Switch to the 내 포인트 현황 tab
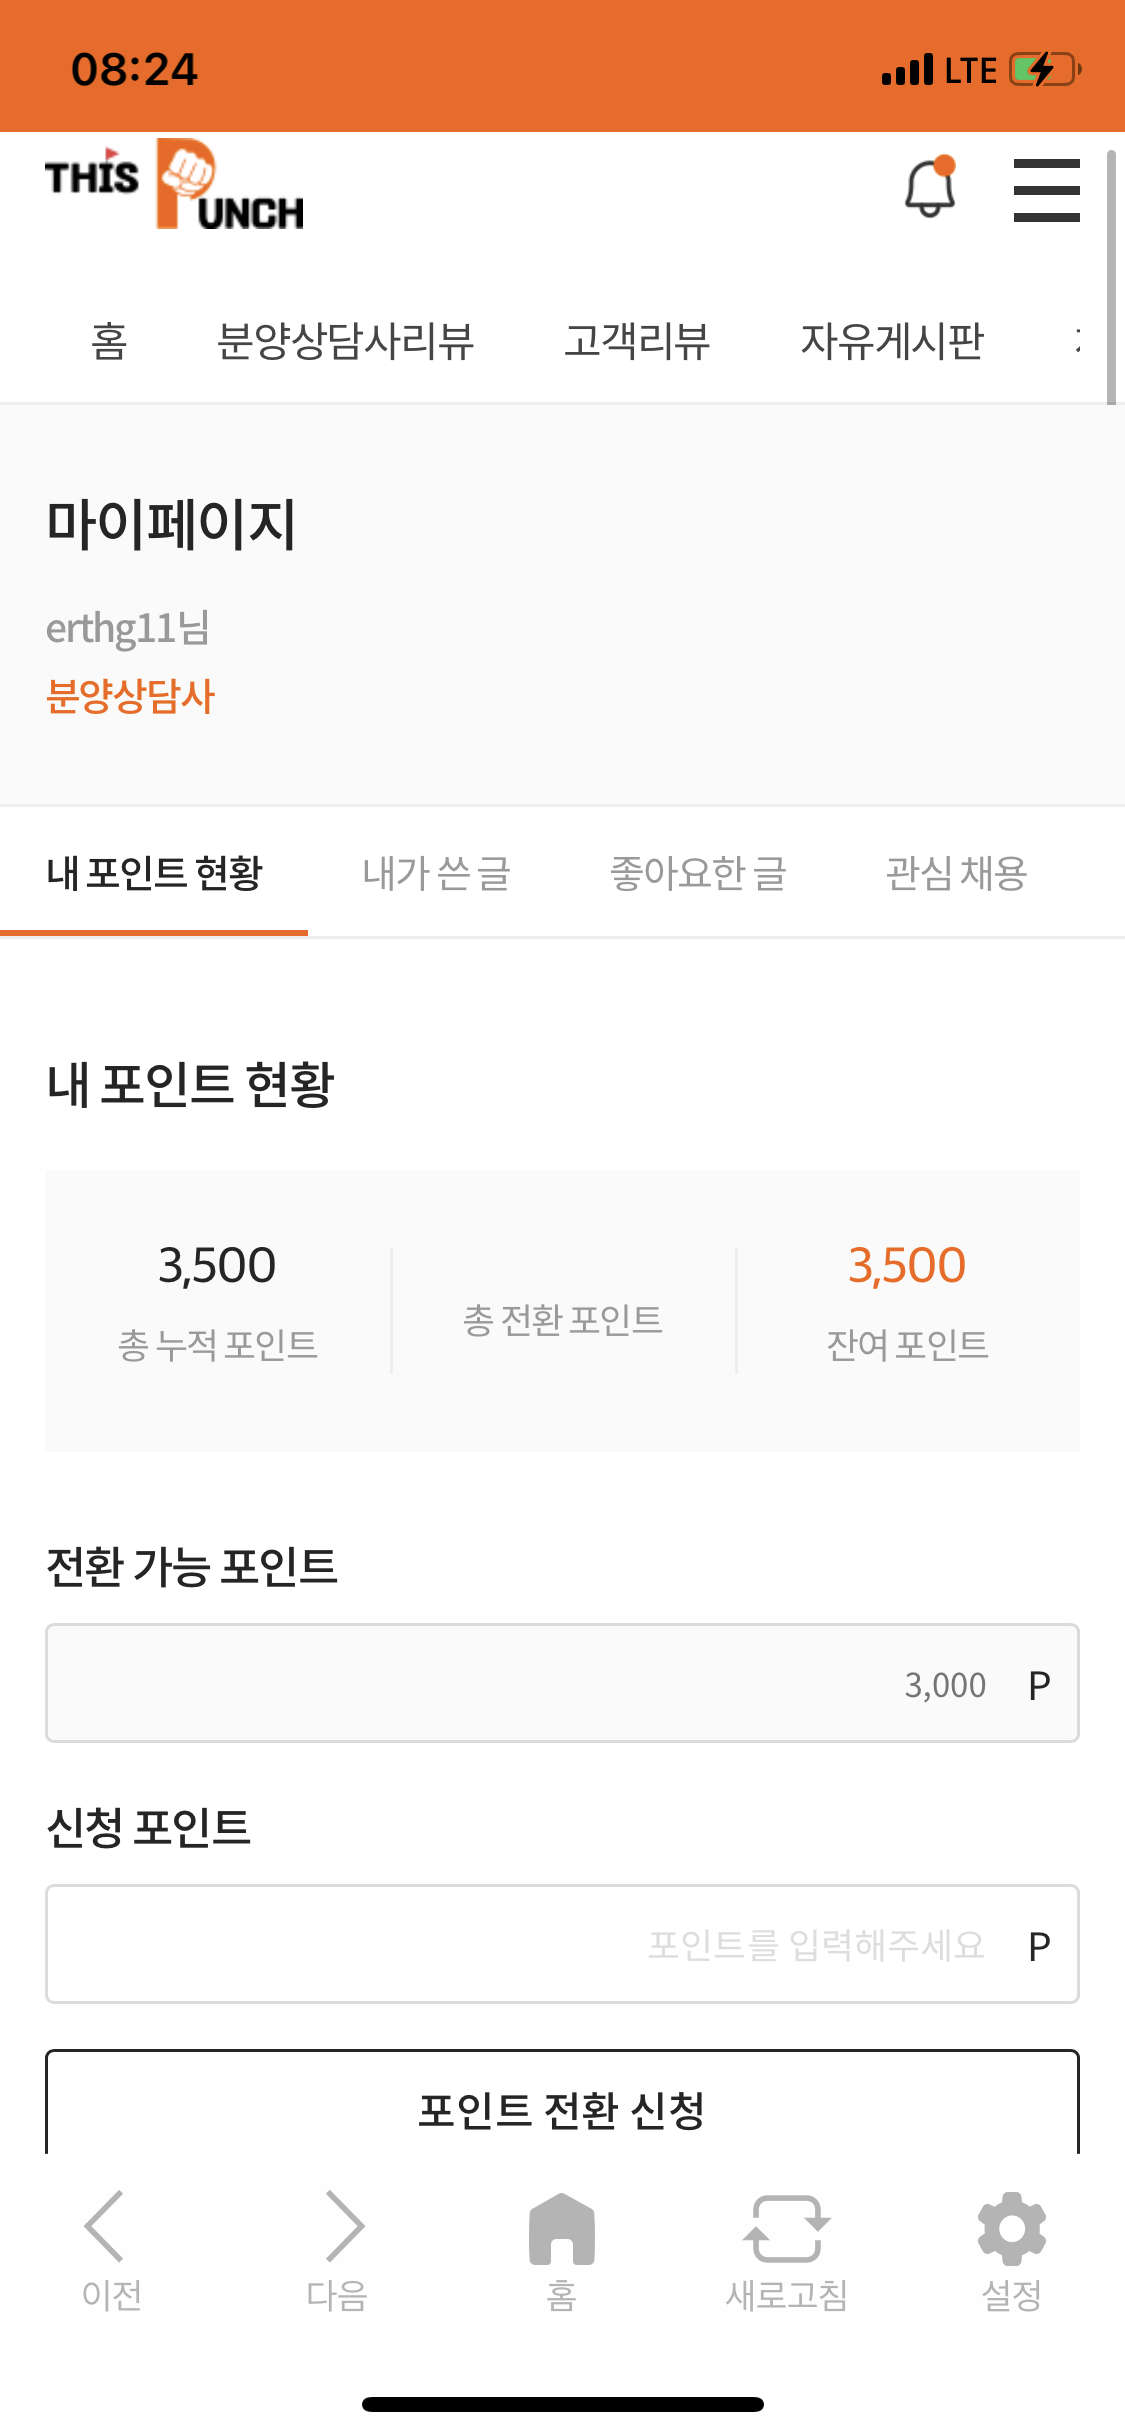Viewport: 1125px width, 2436px height. pyautogui.click(x=154, y=873)
